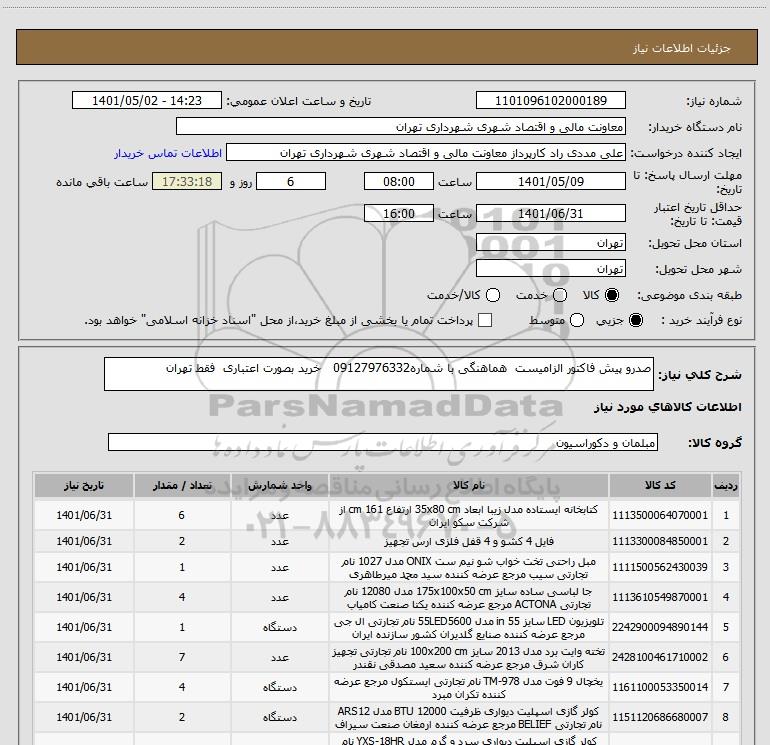Click the تلویزیون LED 55LED5600 item name

tap(468, 628)
